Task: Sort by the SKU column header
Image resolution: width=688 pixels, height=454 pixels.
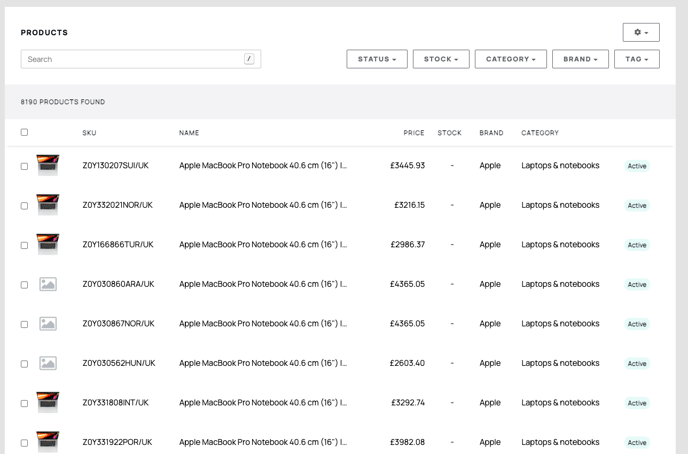Action: tap(89, 133)
